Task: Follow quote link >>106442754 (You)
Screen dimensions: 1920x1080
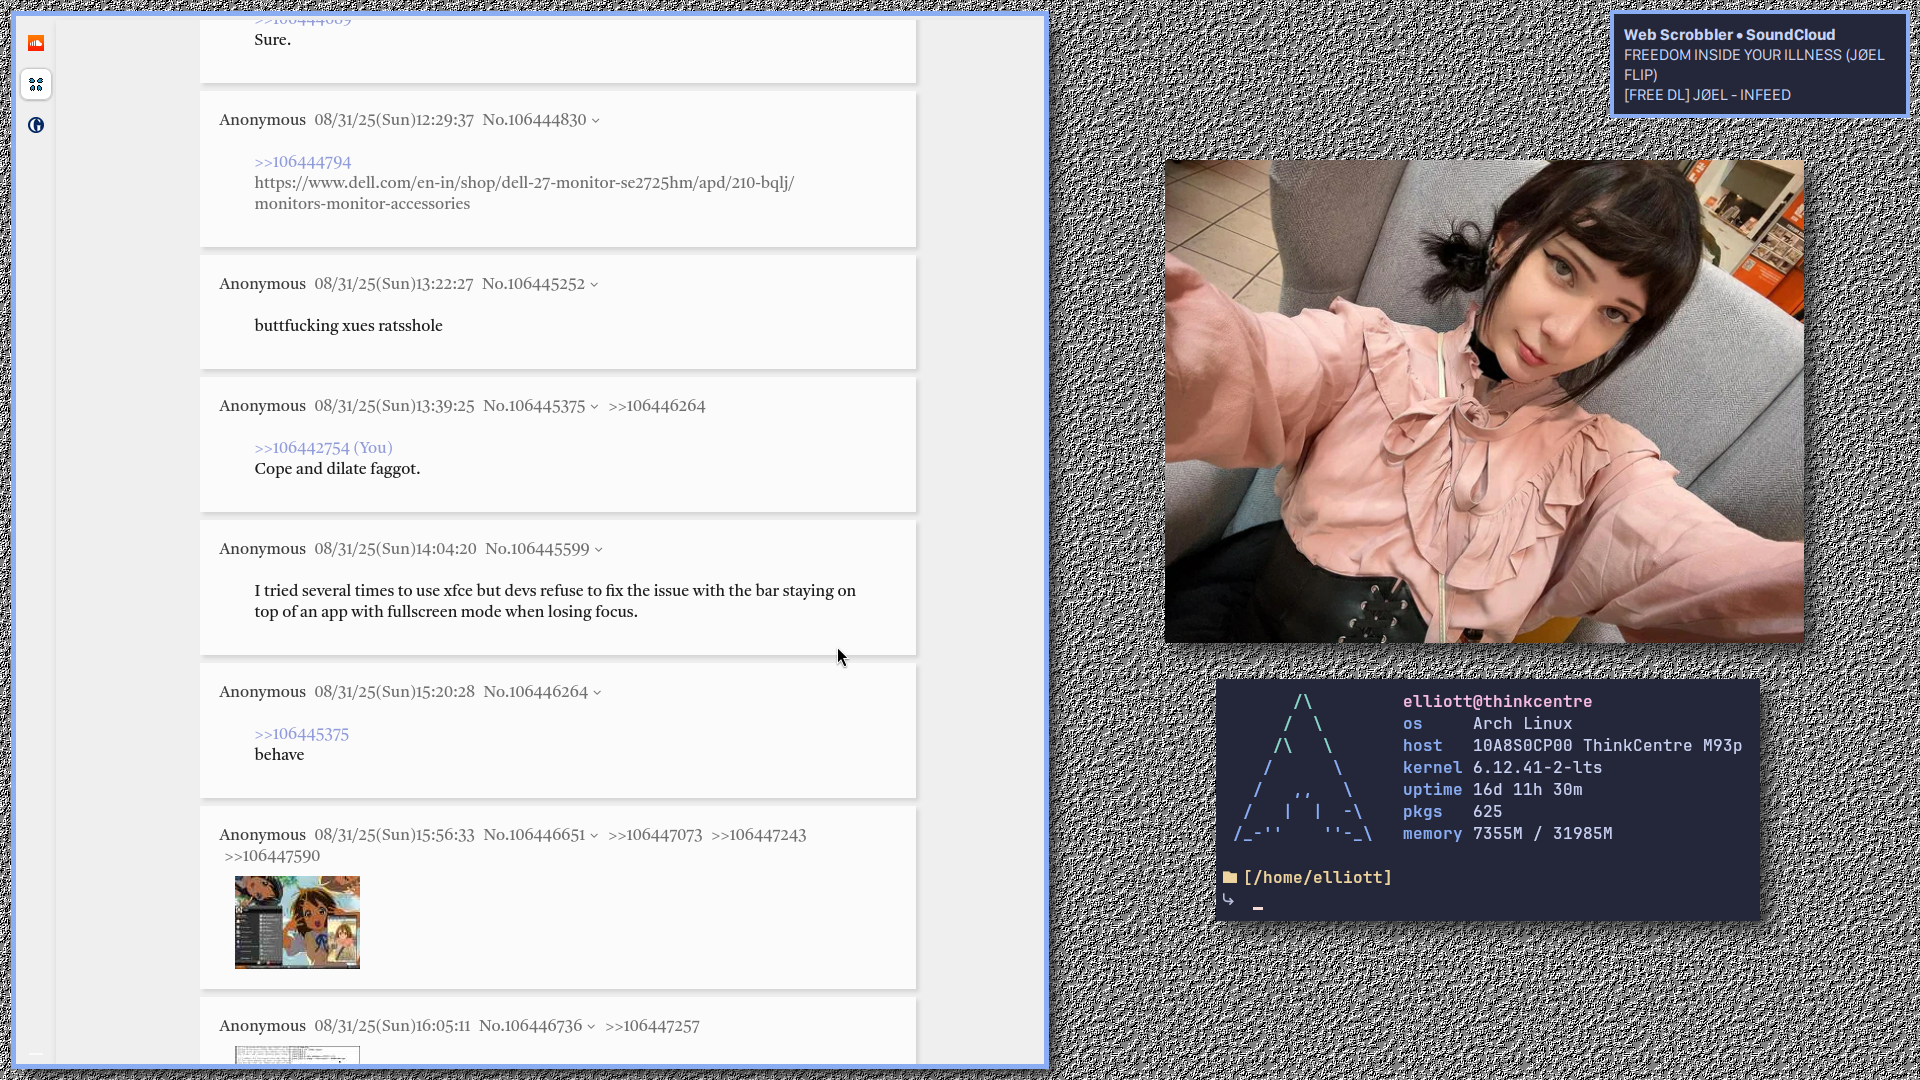Action: (323, 448)
